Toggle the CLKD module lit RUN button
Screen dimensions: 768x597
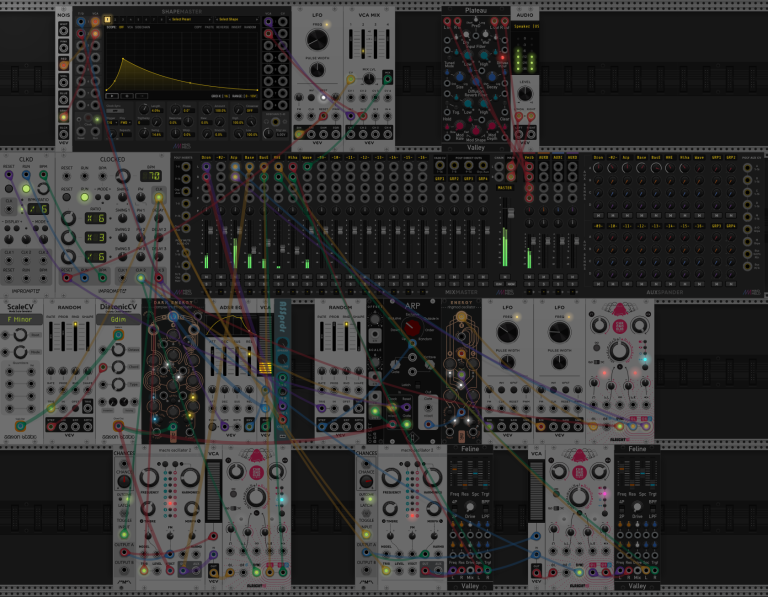click(x=26, y=189)
